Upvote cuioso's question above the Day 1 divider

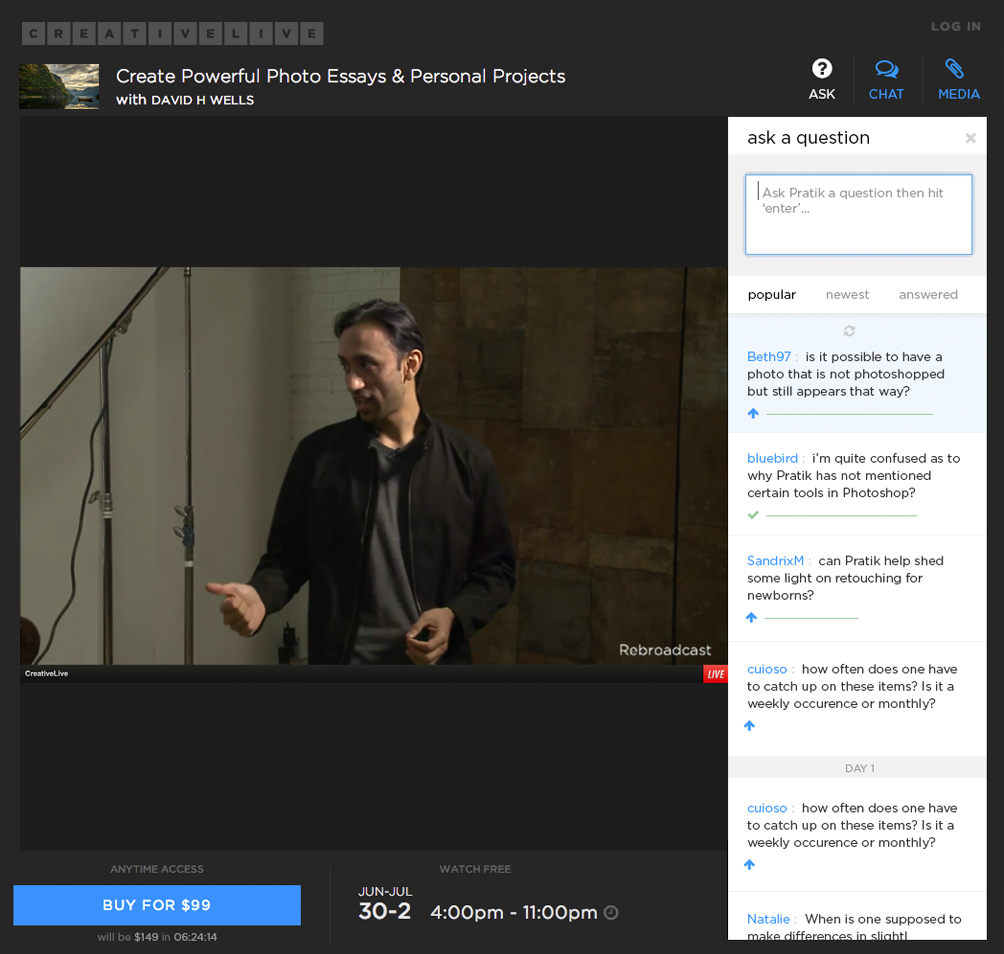click(x=750, y=725)
